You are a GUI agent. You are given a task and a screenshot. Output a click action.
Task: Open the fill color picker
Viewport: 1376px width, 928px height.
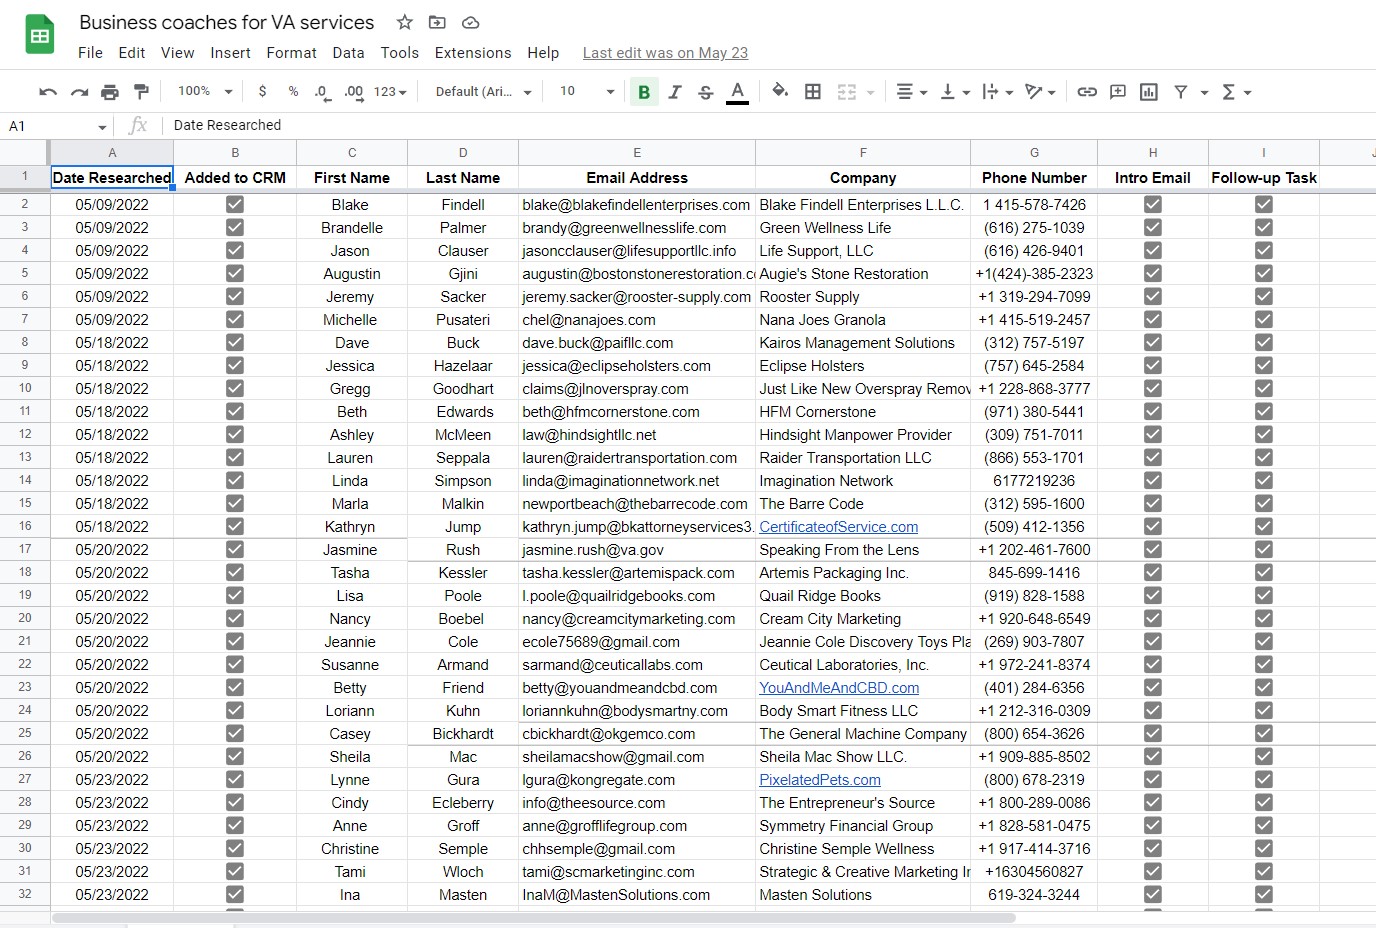(x=780, y=92)
